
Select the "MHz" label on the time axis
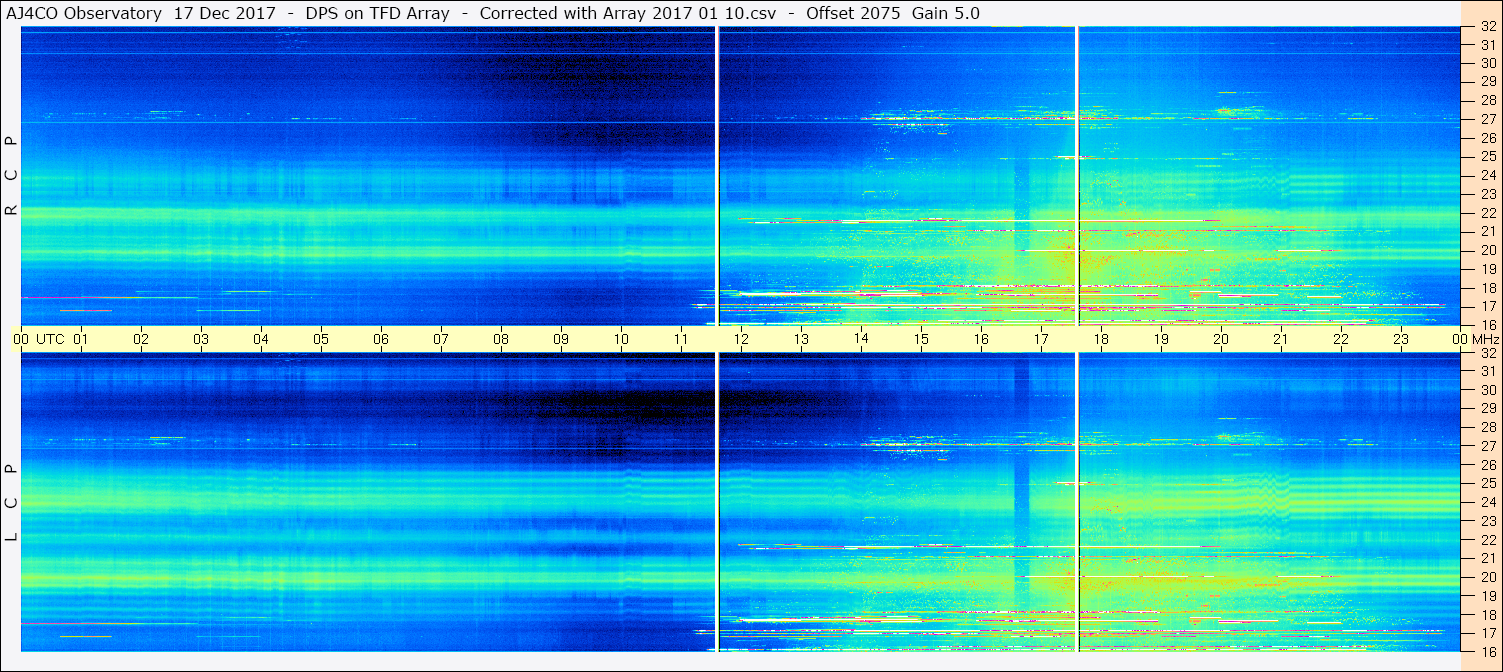(1485, 339)
